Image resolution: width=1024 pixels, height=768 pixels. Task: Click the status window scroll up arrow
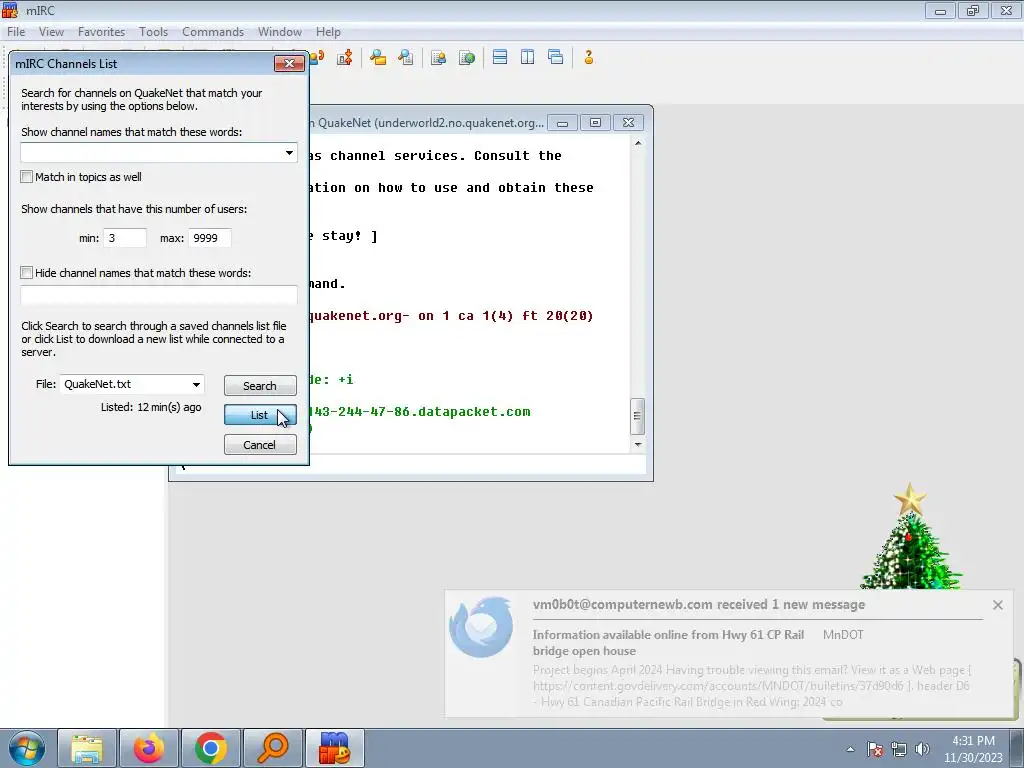click(x=637, y=143)
